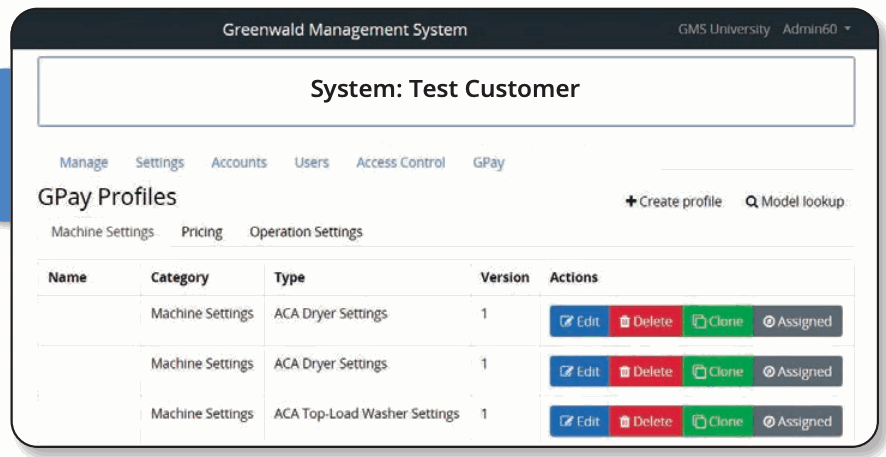Click Greenwald Management System title
Image resolution: width=886 pixels, height=457 pixels.
pyautogui.click(x=345, y=29)
